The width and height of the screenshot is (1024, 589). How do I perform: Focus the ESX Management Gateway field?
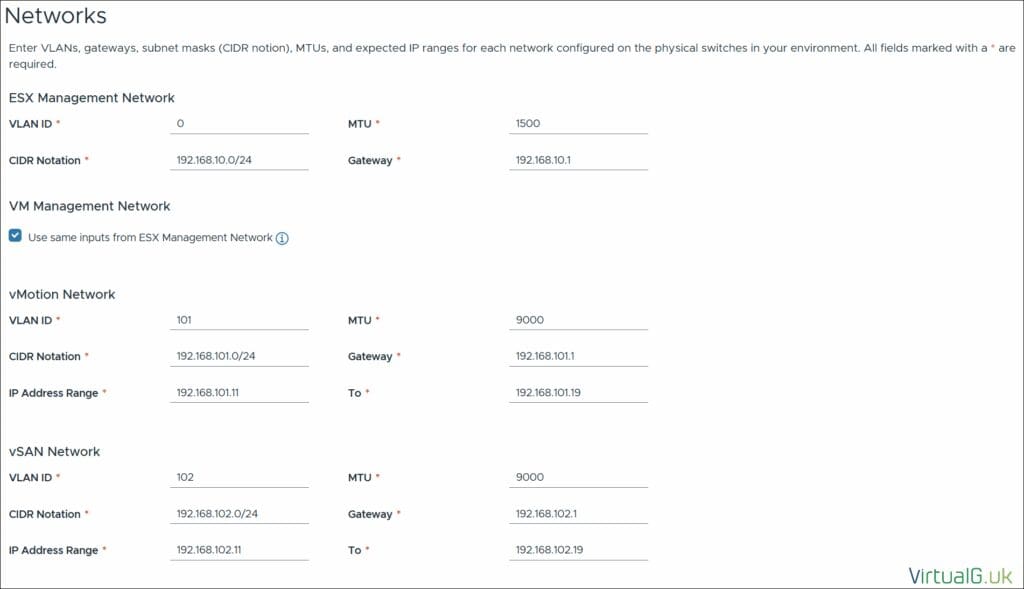coord(578,160)
